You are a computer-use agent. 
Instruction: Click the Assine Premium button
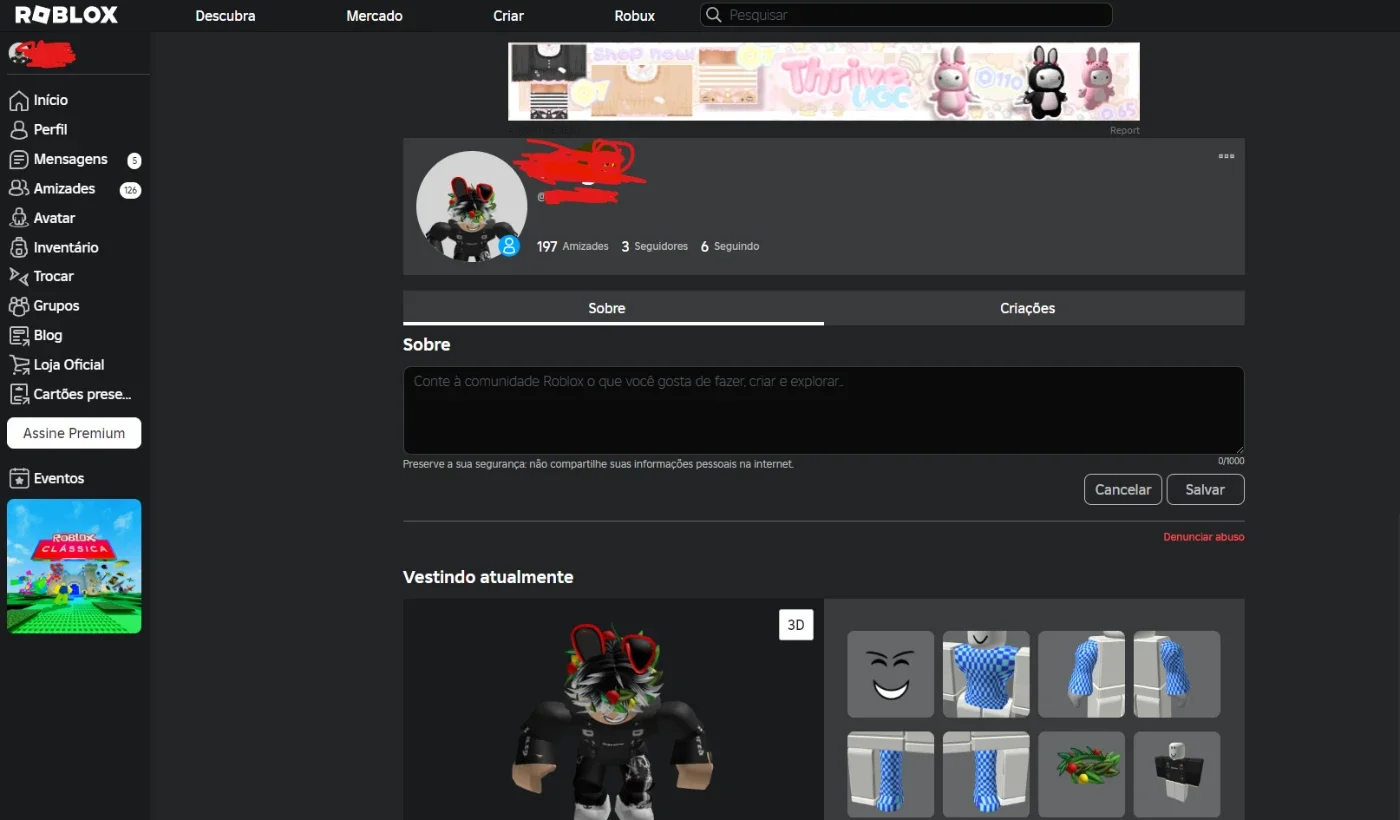click(74, 433)
